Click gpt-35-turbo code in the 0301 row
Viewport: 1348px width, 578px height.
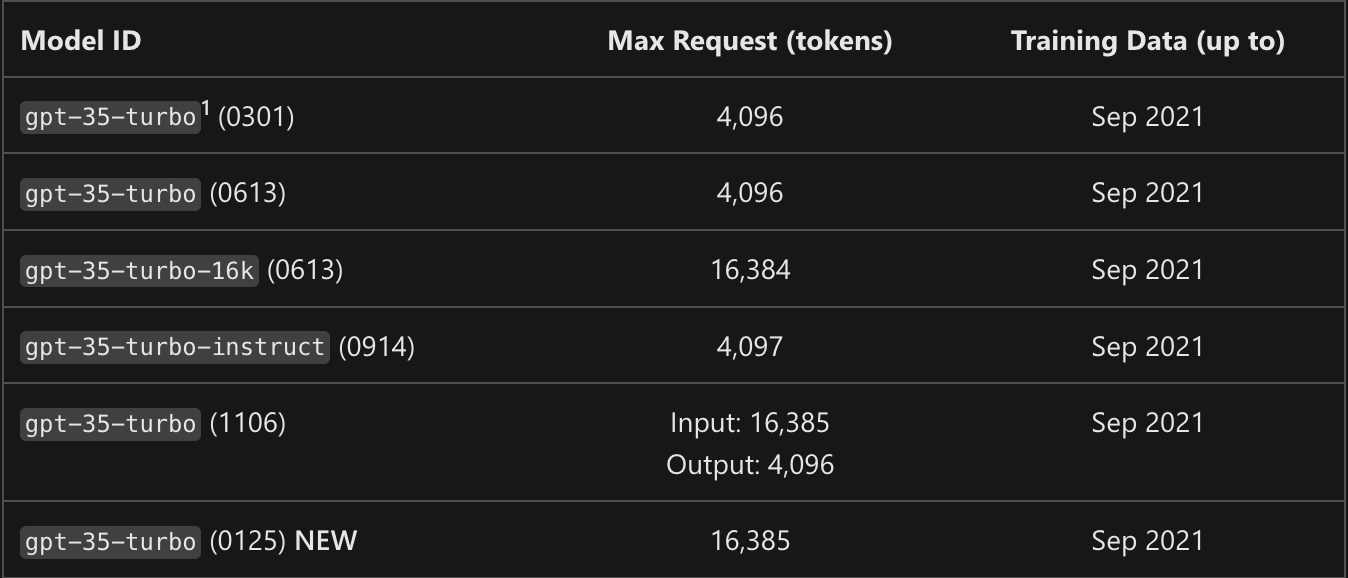point(110,117)
